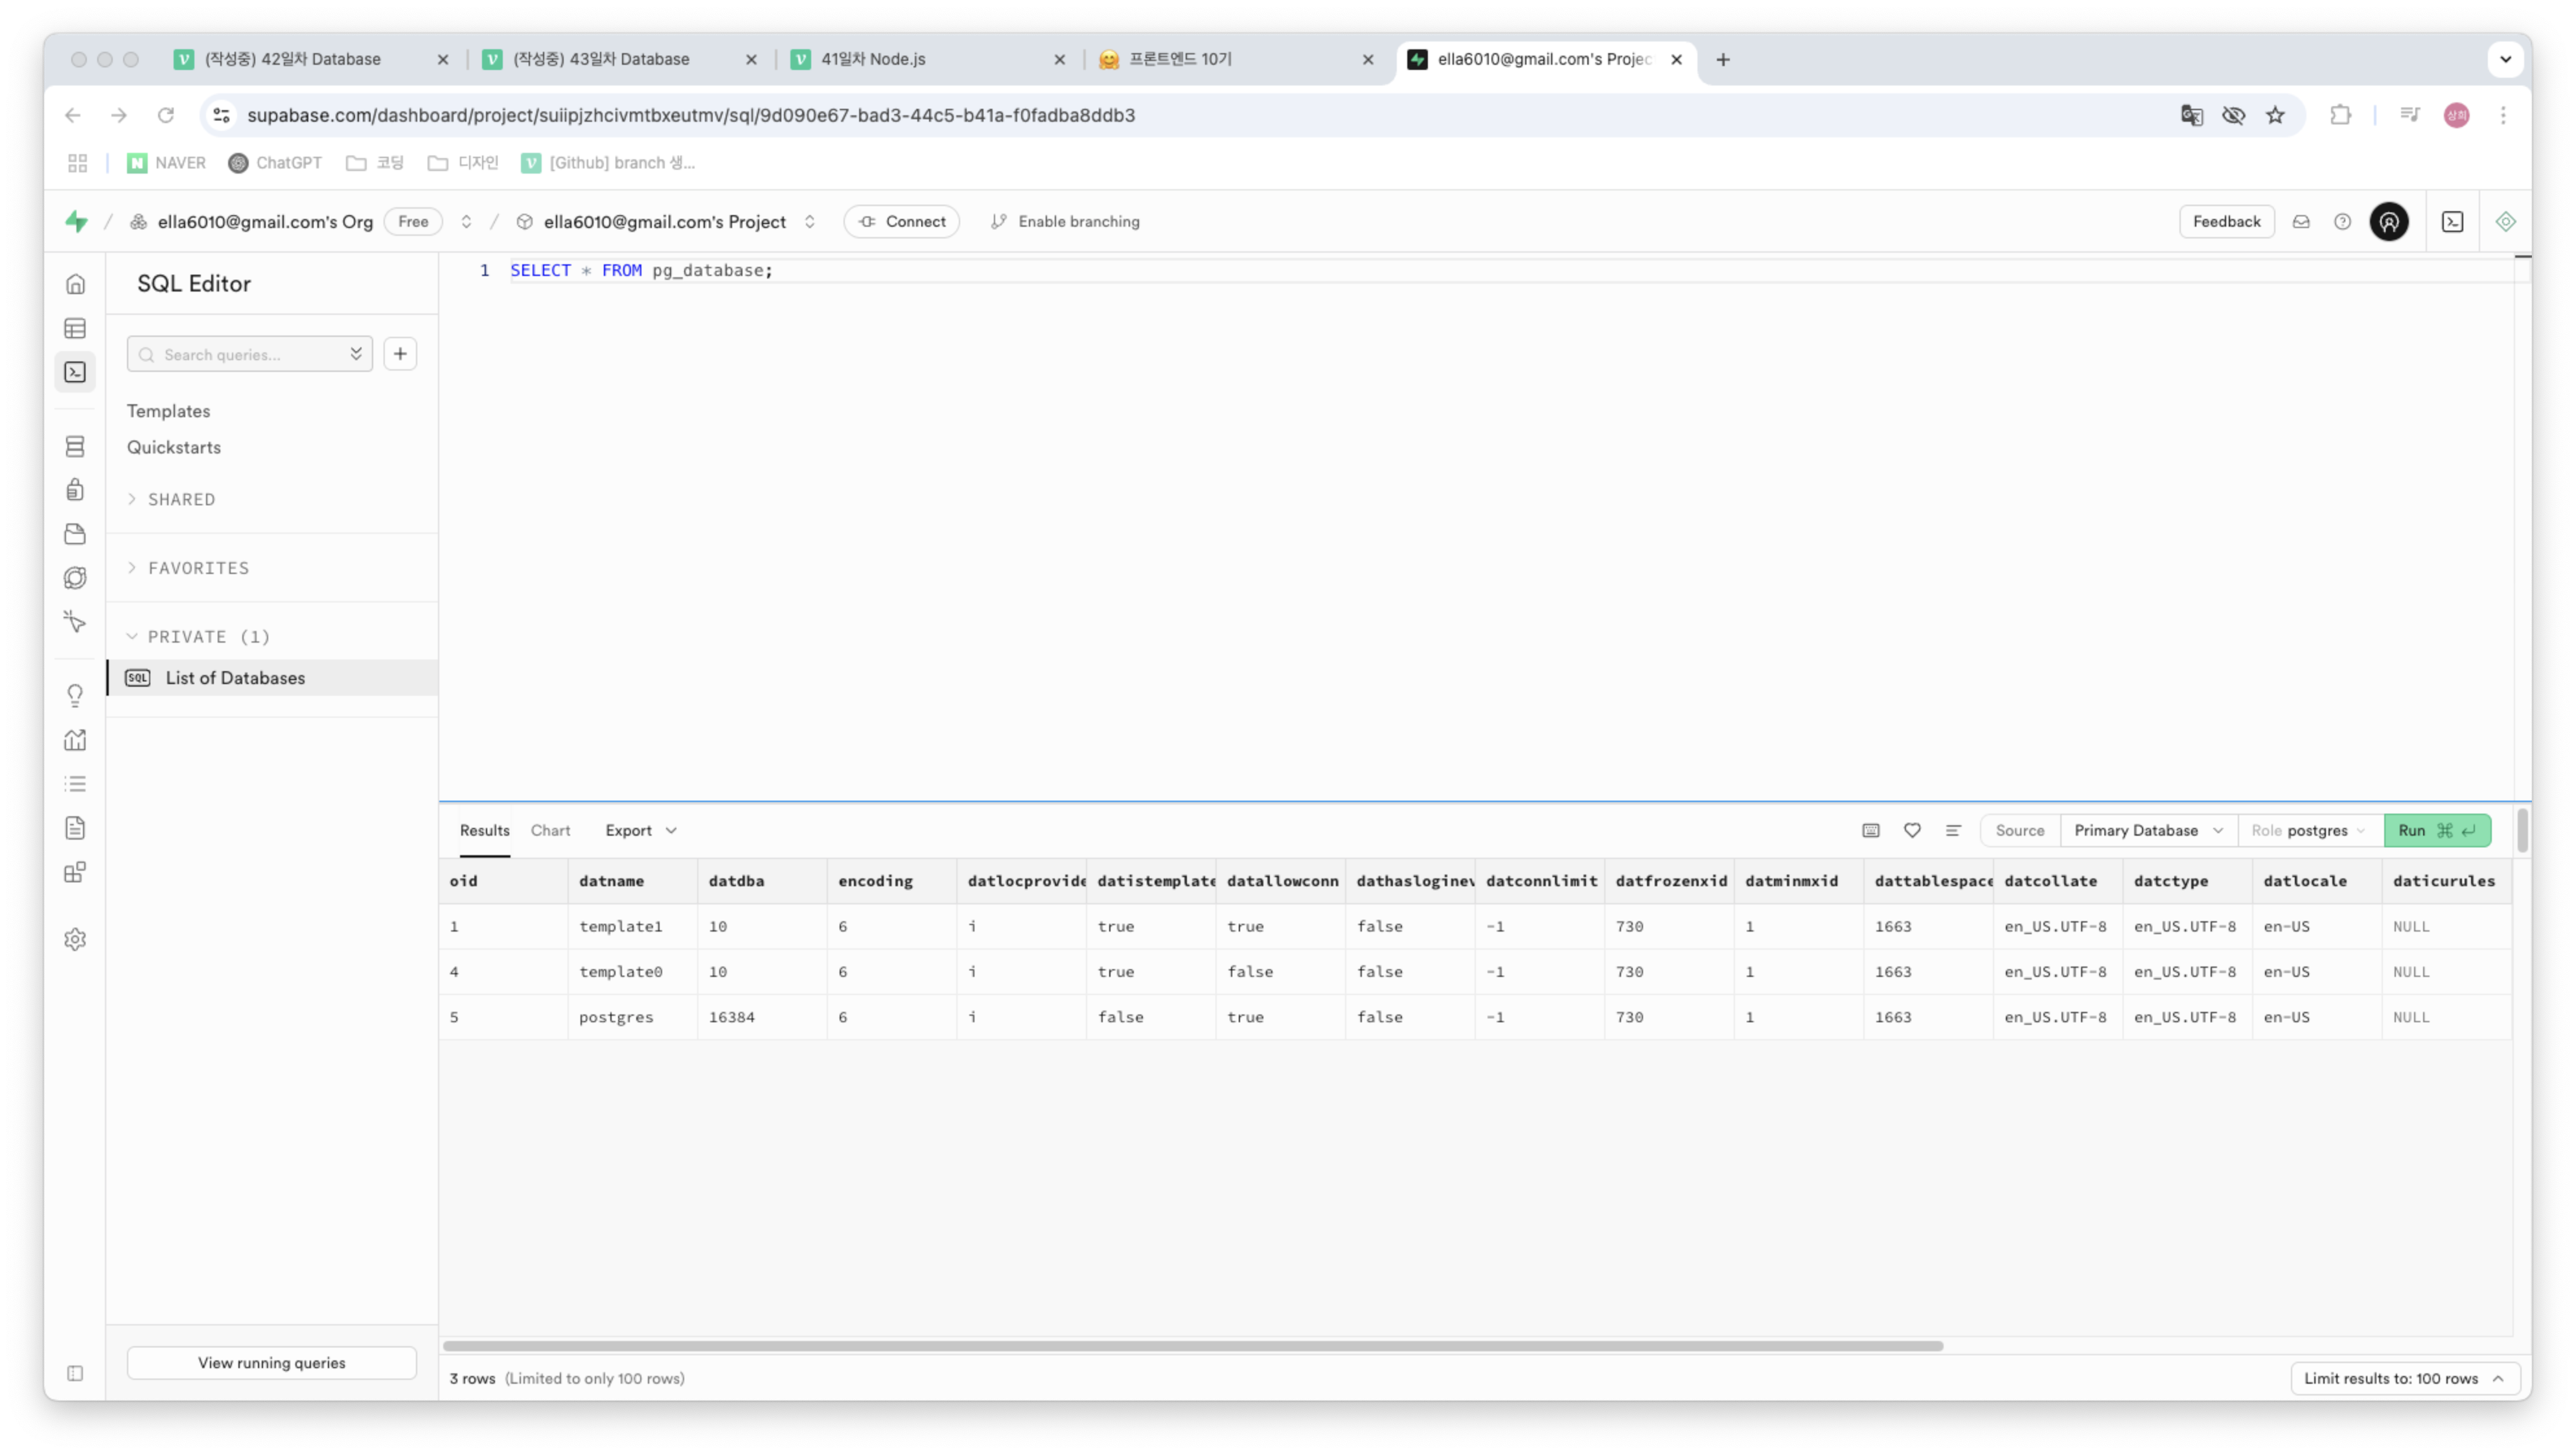
Task: Click the crossed-out eye icon in address bar
Action: pyautogui.click(x=2234, y=115)
